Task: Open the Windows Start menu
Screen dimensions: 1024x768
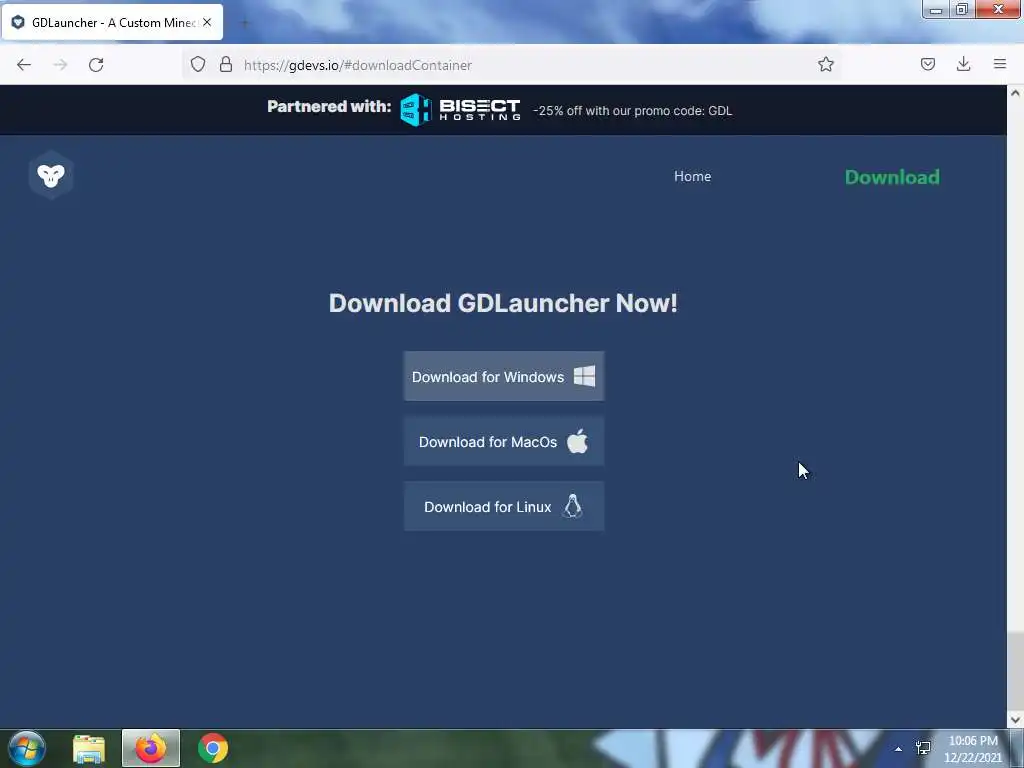Action: click(x=27, y=748)
